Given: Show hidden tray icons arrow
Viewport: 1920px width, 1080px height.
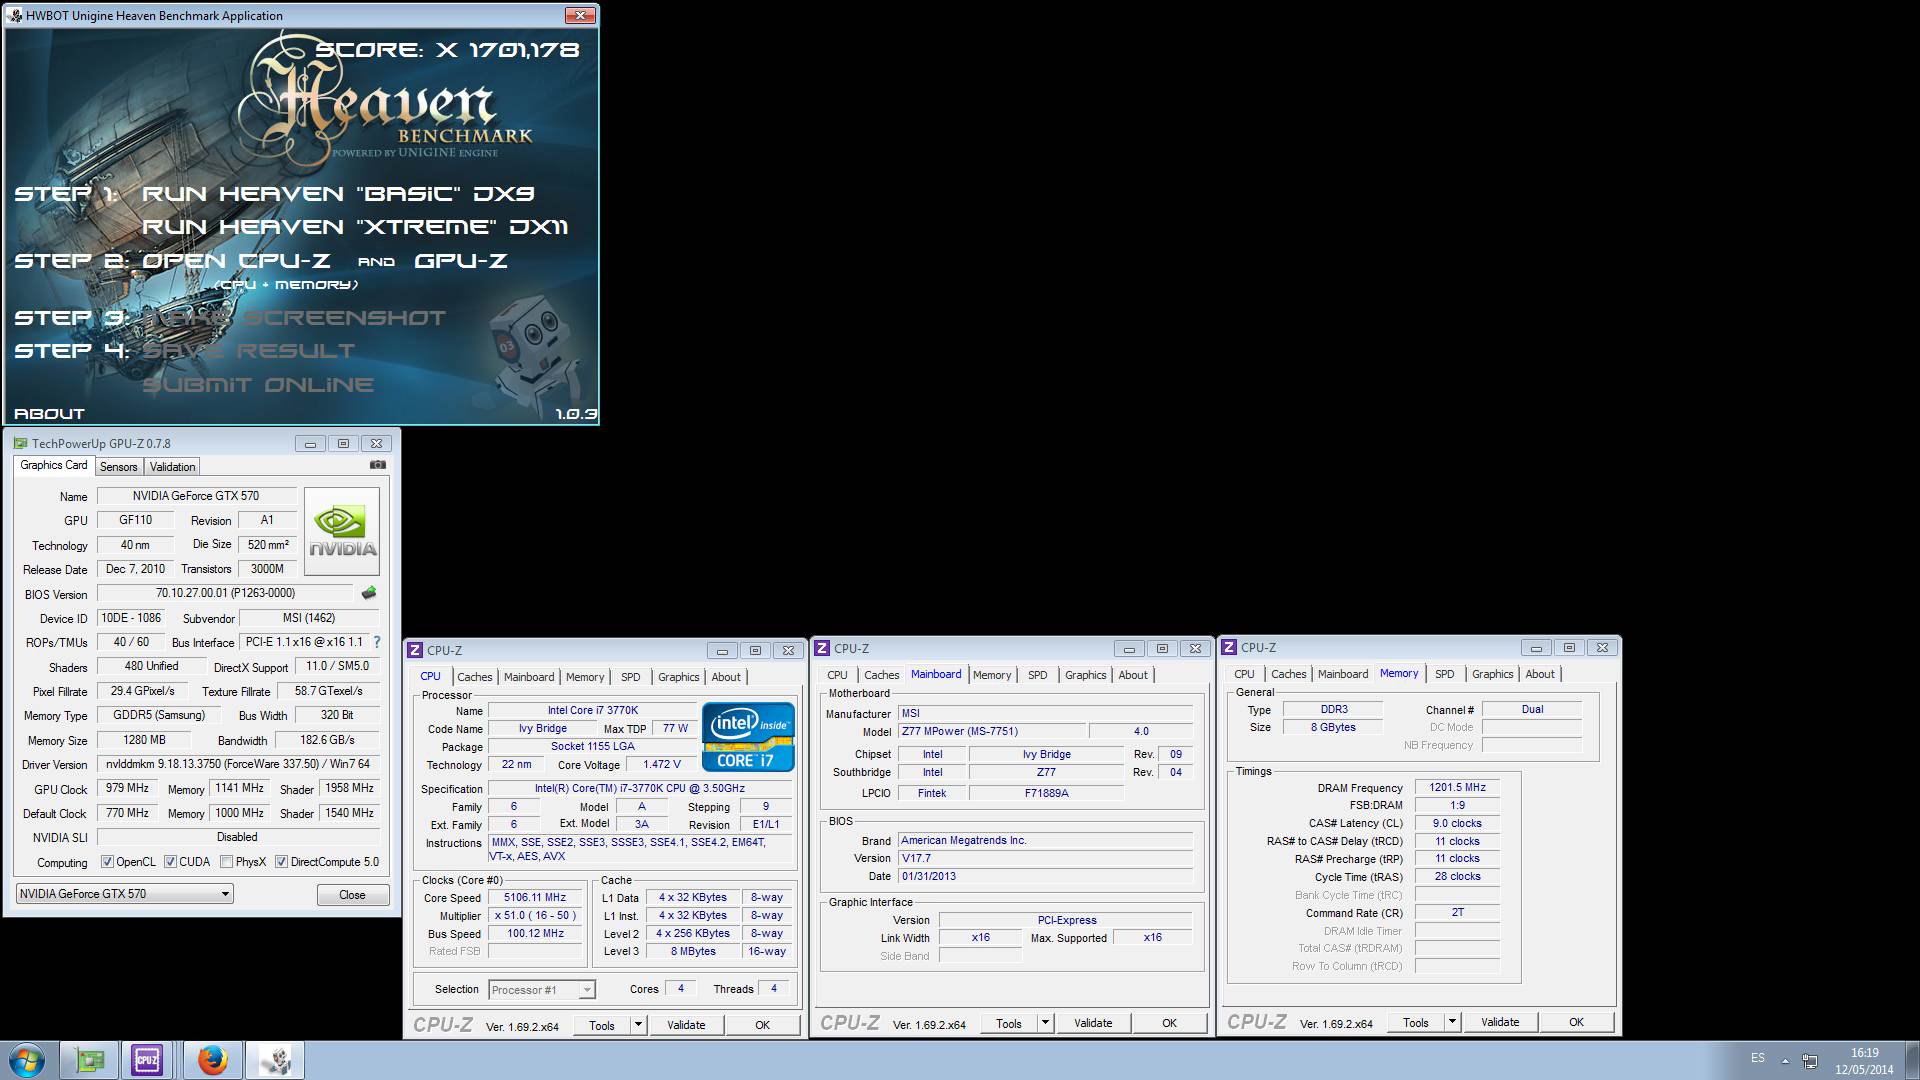Looking at the screenshot, I should coord(1785,1061).
